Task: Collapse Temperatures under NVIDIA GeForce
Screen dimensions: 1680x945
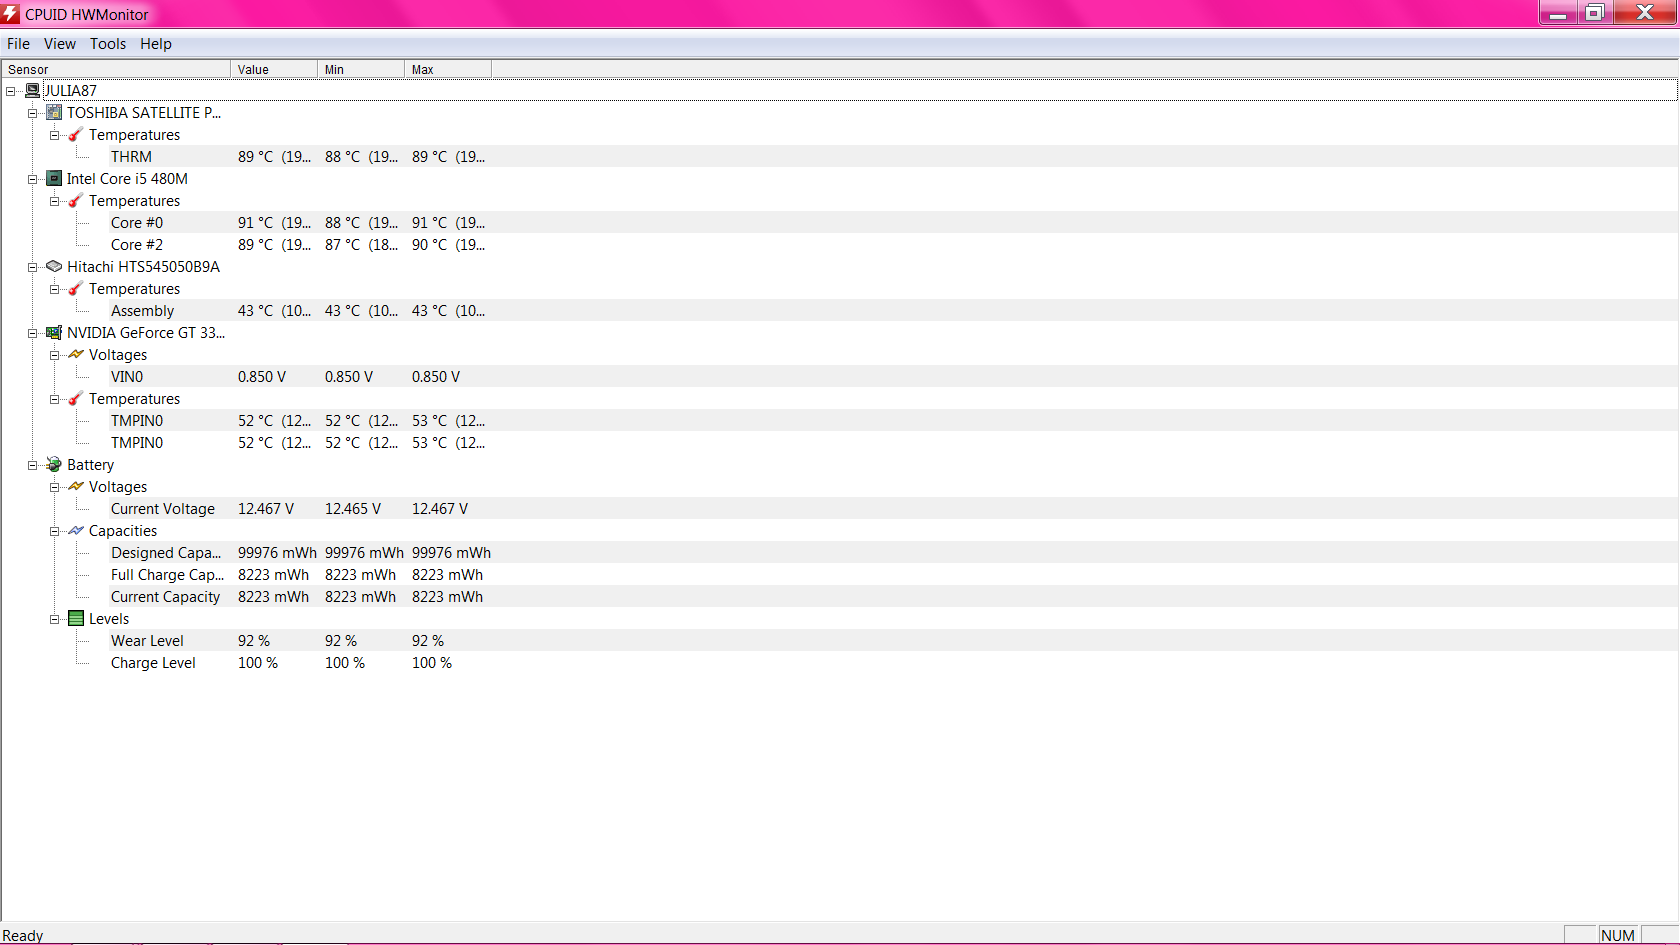Action: pos(55,399)
